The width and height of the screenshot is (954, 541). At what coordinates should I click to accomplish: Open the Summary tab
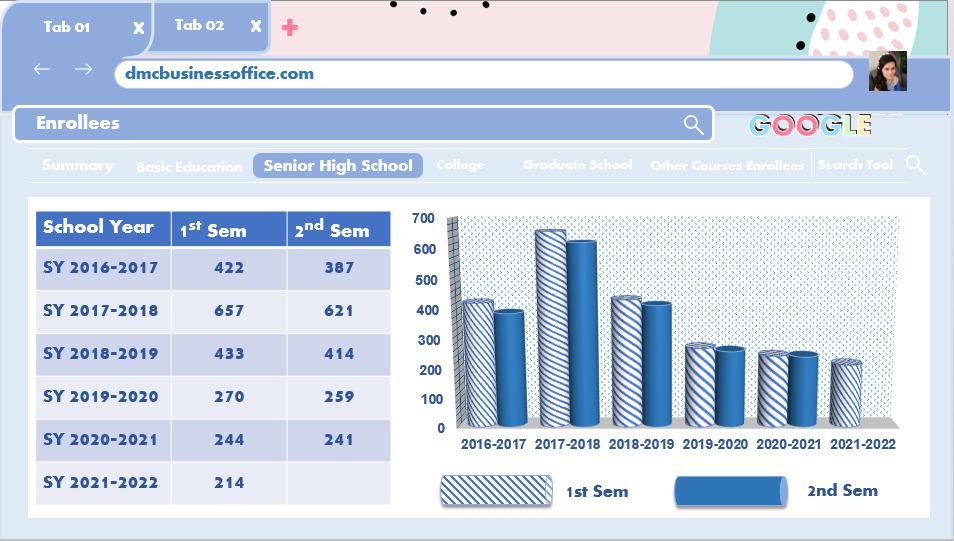point(78,166)
